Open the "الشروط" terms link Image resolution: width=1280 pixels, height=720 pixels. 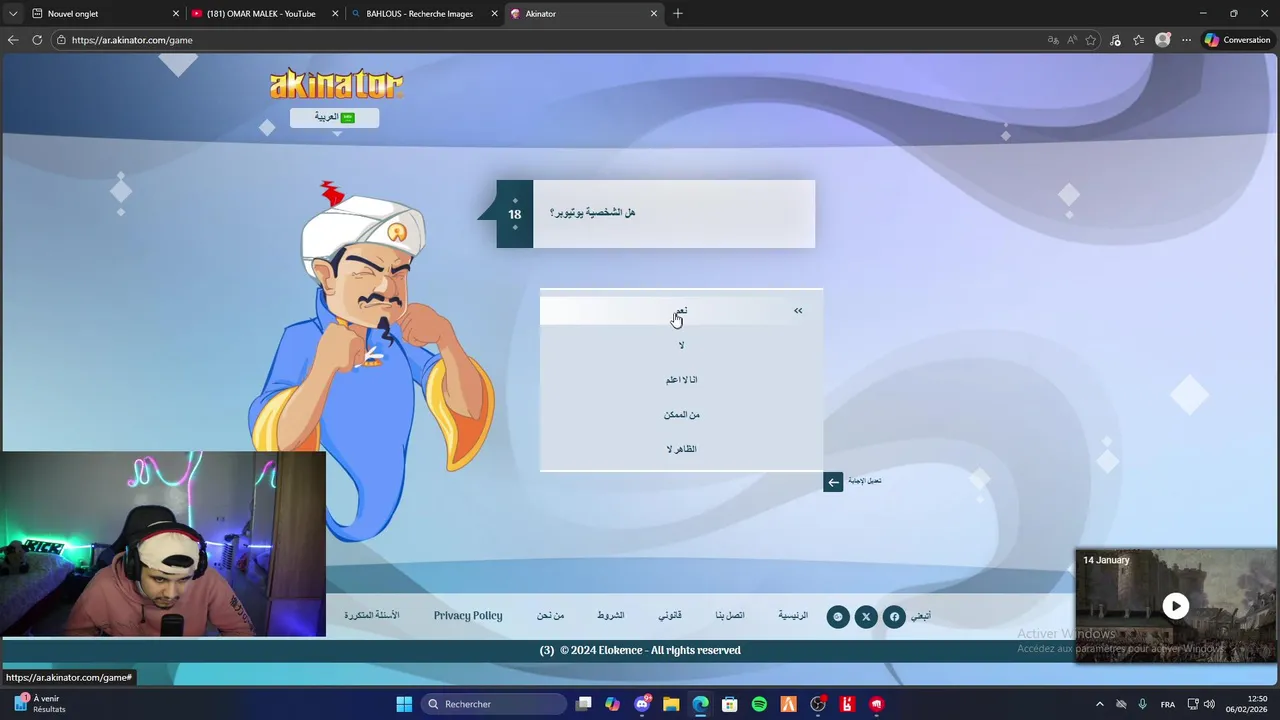pos(611,616)
